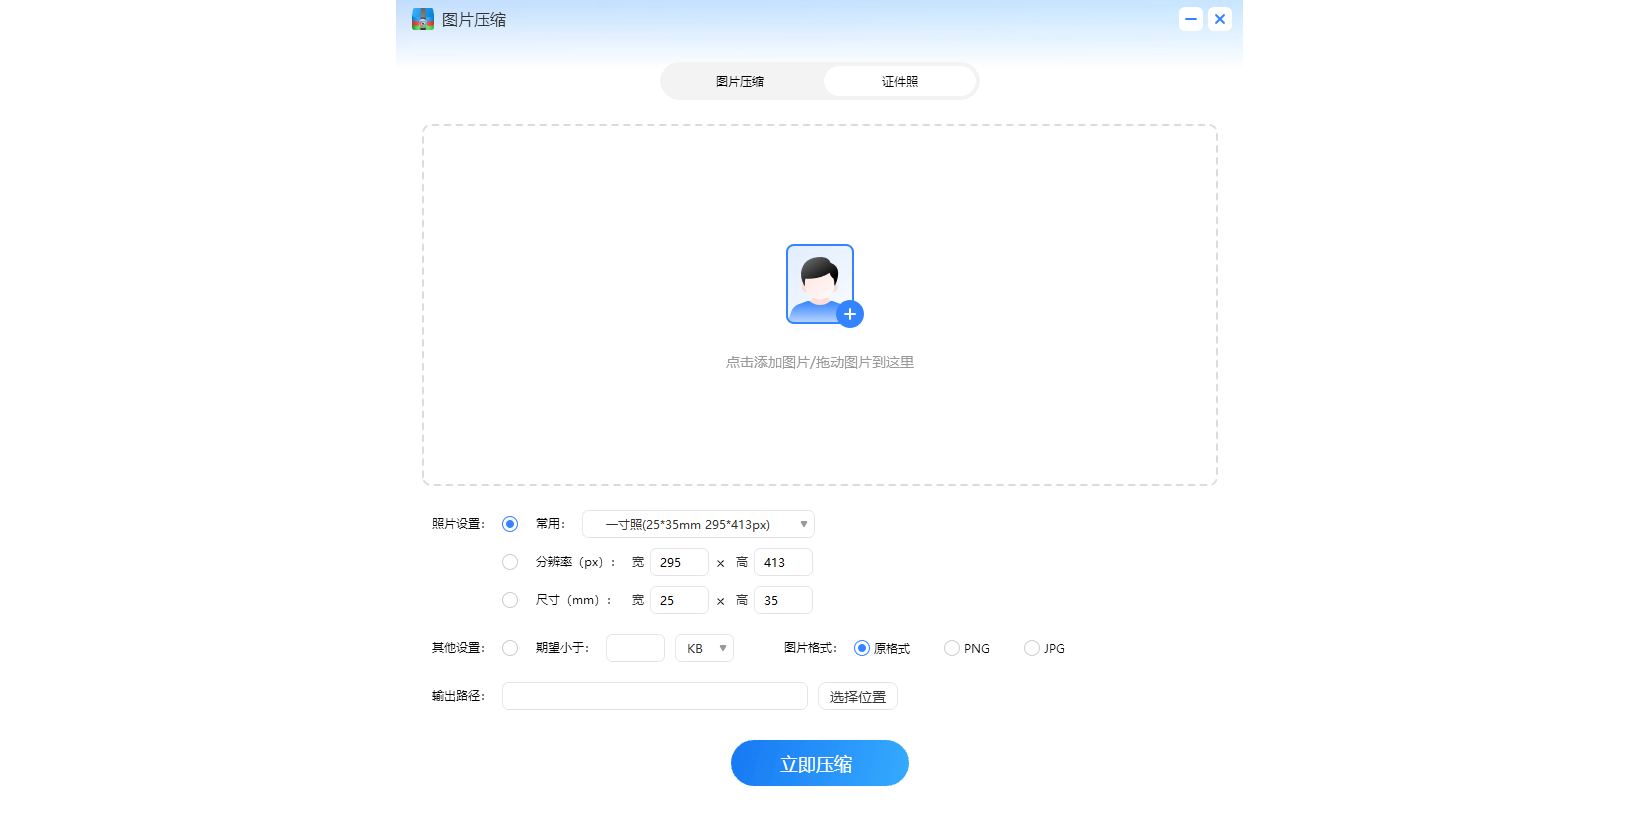Minimize the image compression window
This screenshot has width=1640, height=820.
click(1190, 19)
